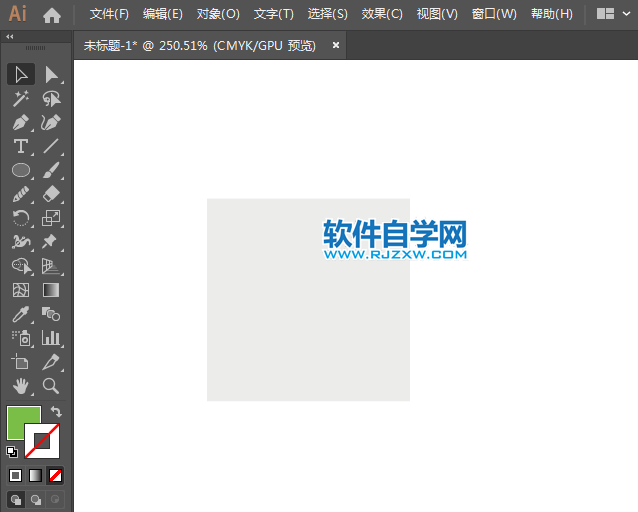Viewport: 638px width, 512px height.
Task: Activate the Artboard tool
Action: pyautogui.click(x=21, y=362)
